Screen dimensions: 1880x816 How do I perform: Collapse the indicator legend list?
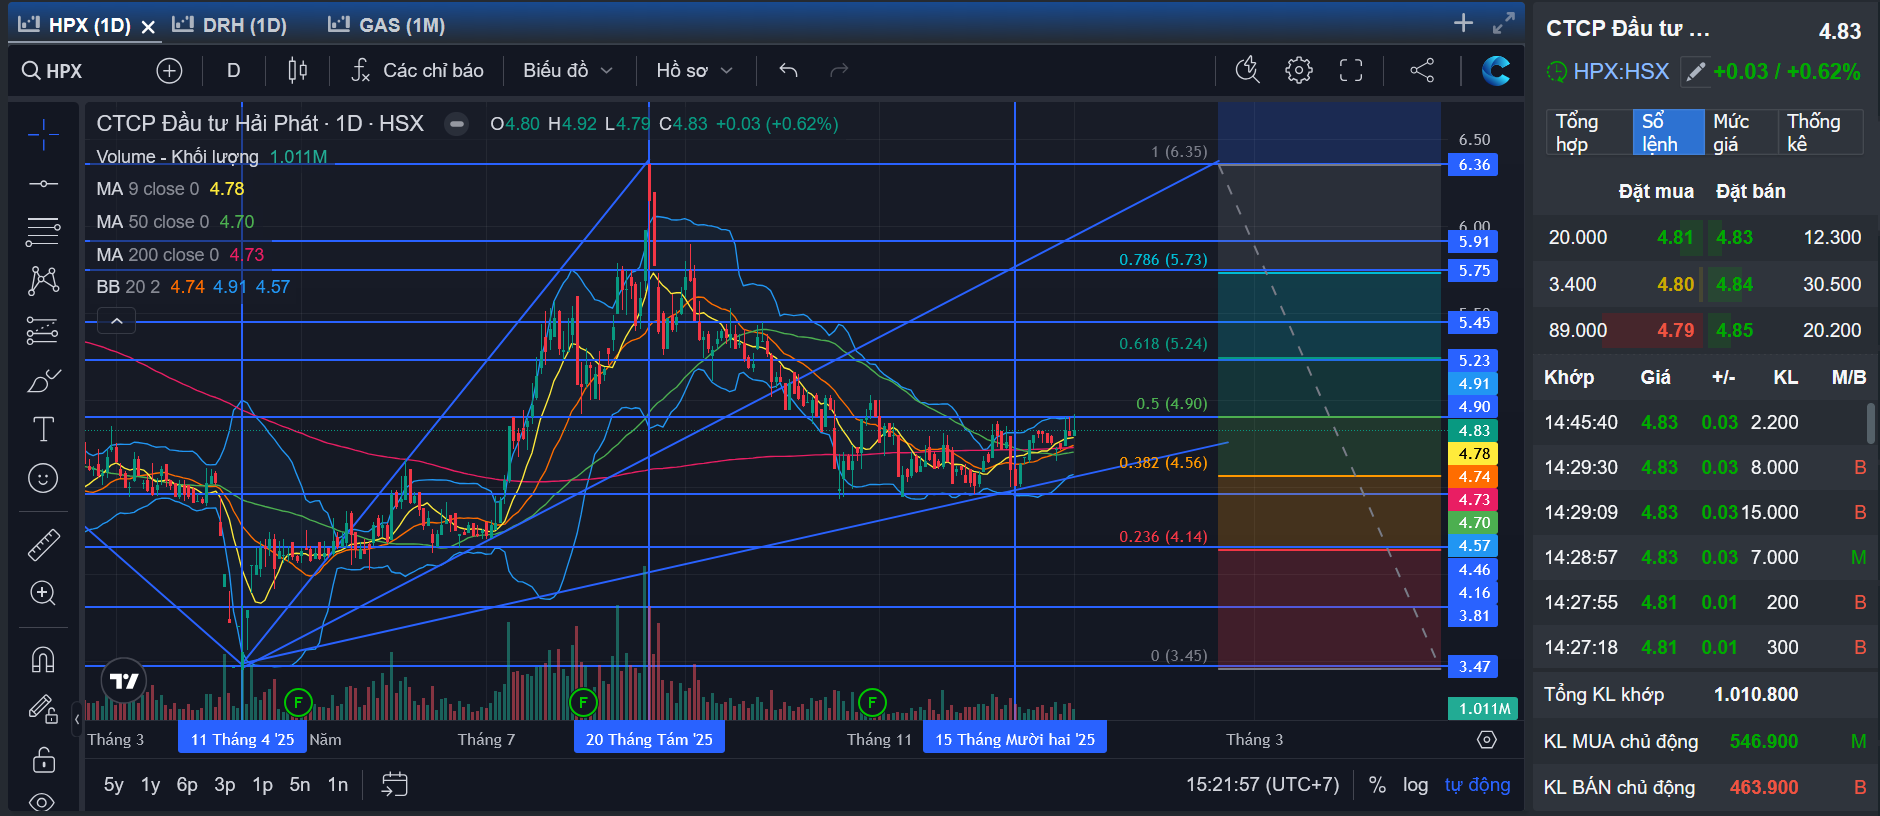coord(116,321)
